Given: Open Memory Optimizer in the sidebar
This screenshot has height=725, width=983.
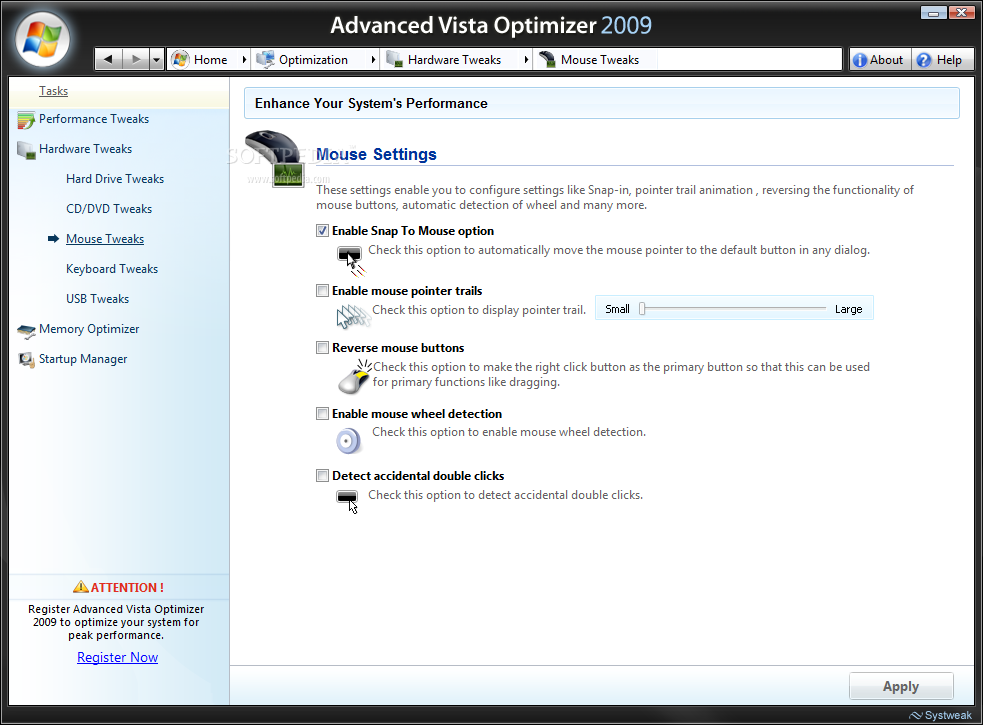Looking at the screenshot, I should click(89, 329).
